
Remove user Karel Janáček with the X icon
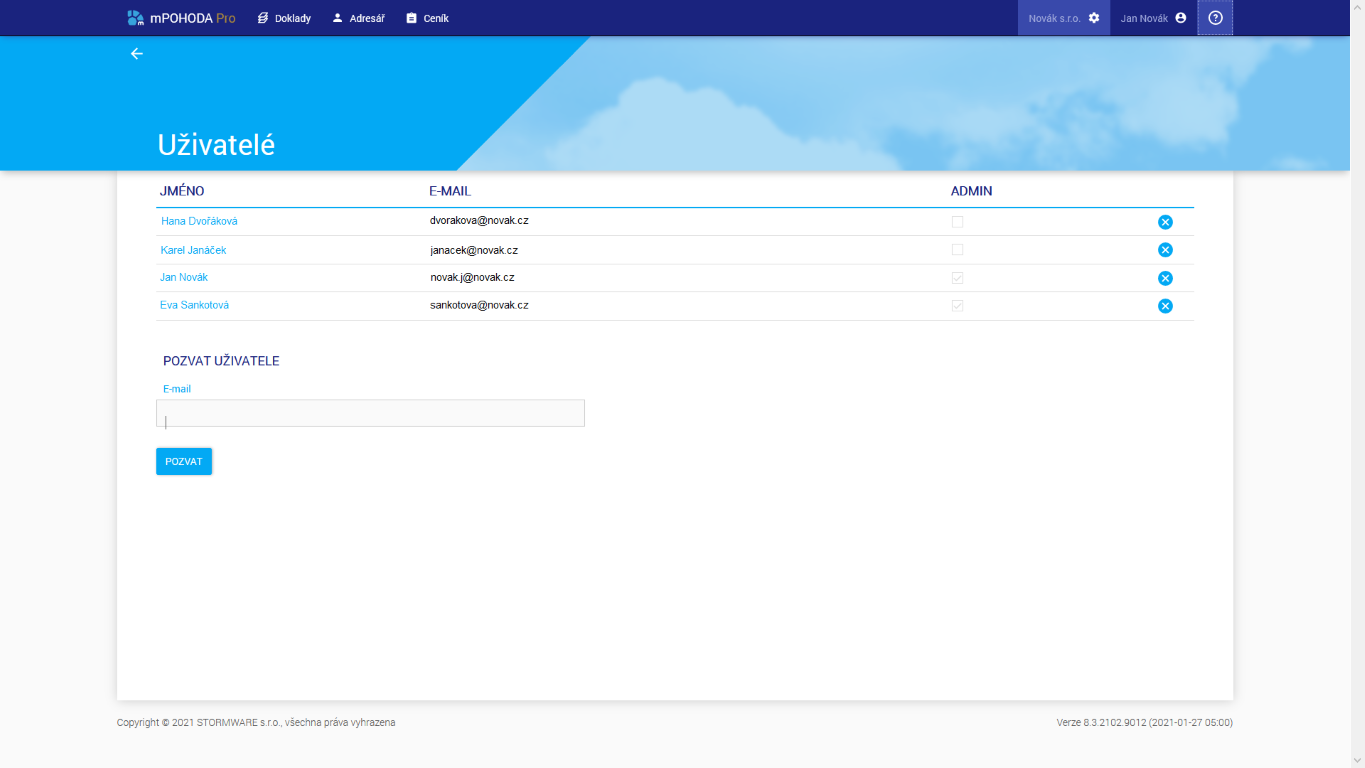(x=1165, y=250)
